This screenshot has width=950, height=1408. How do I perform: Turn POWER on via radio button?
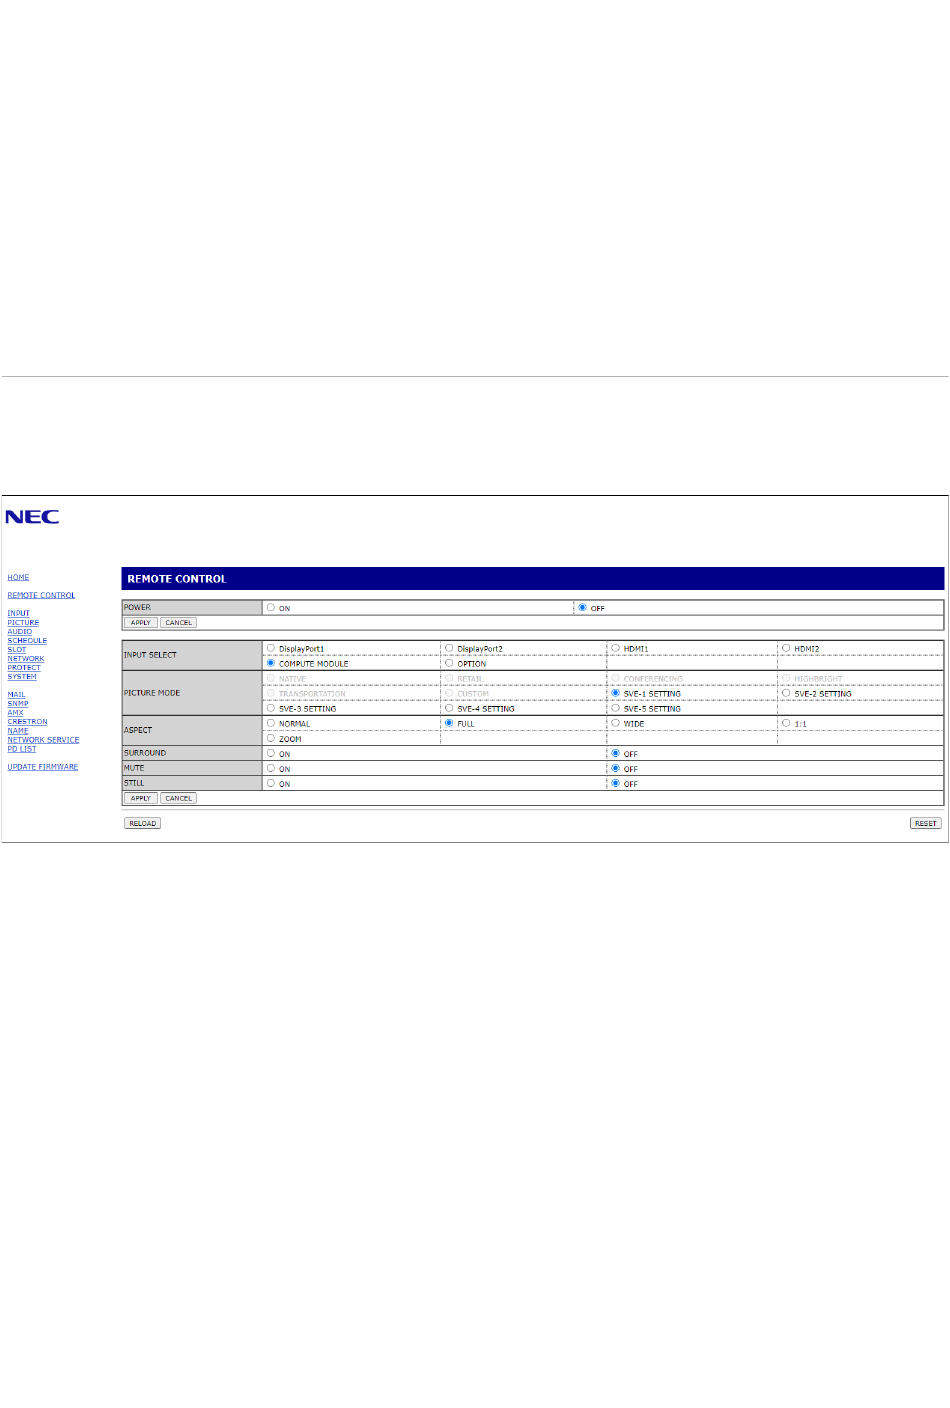[271, 607]
